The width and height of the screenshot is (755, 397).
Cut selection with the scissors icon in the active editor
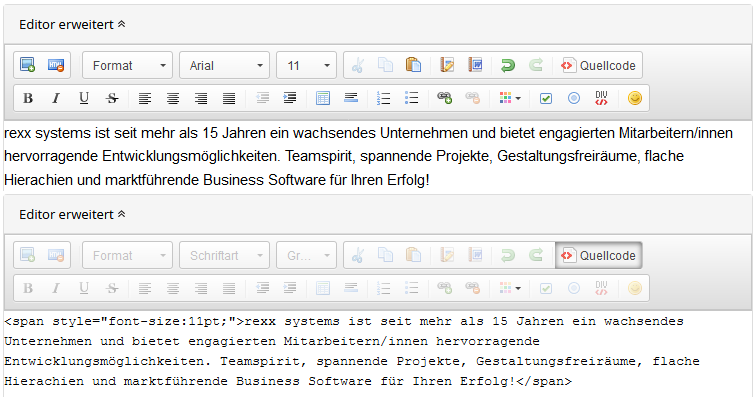coord(357,65)
